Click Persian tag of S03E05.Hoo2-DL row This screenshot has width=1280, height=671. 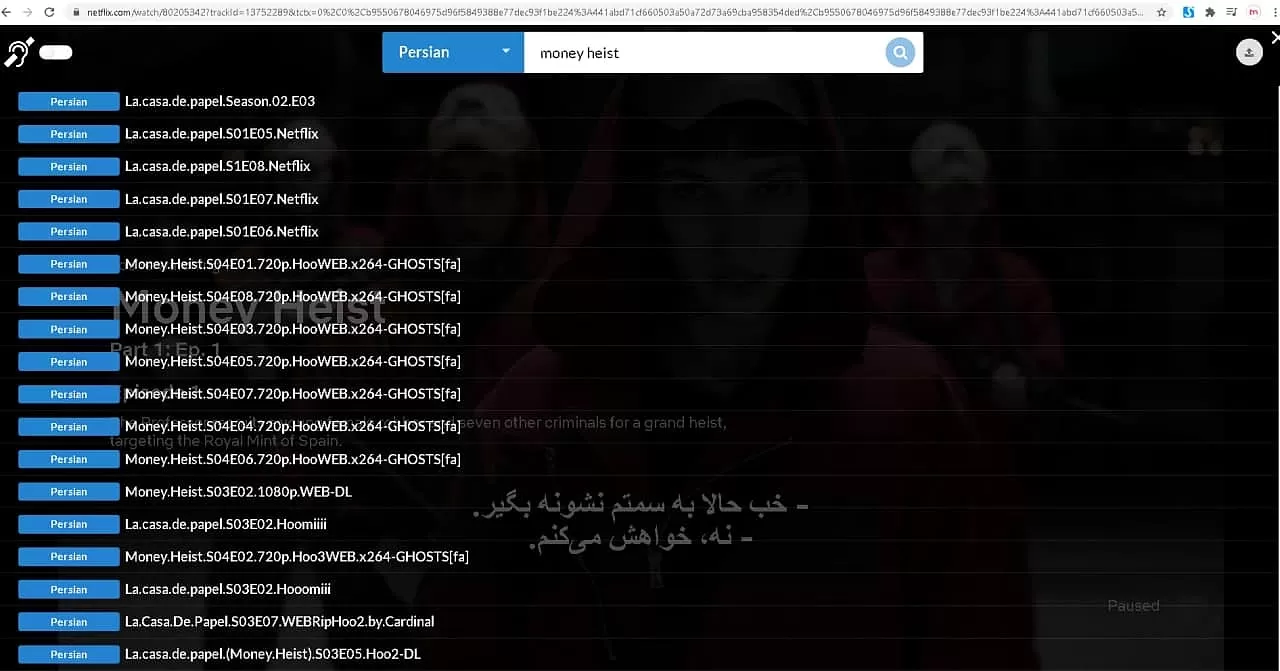tap(69, 655)
